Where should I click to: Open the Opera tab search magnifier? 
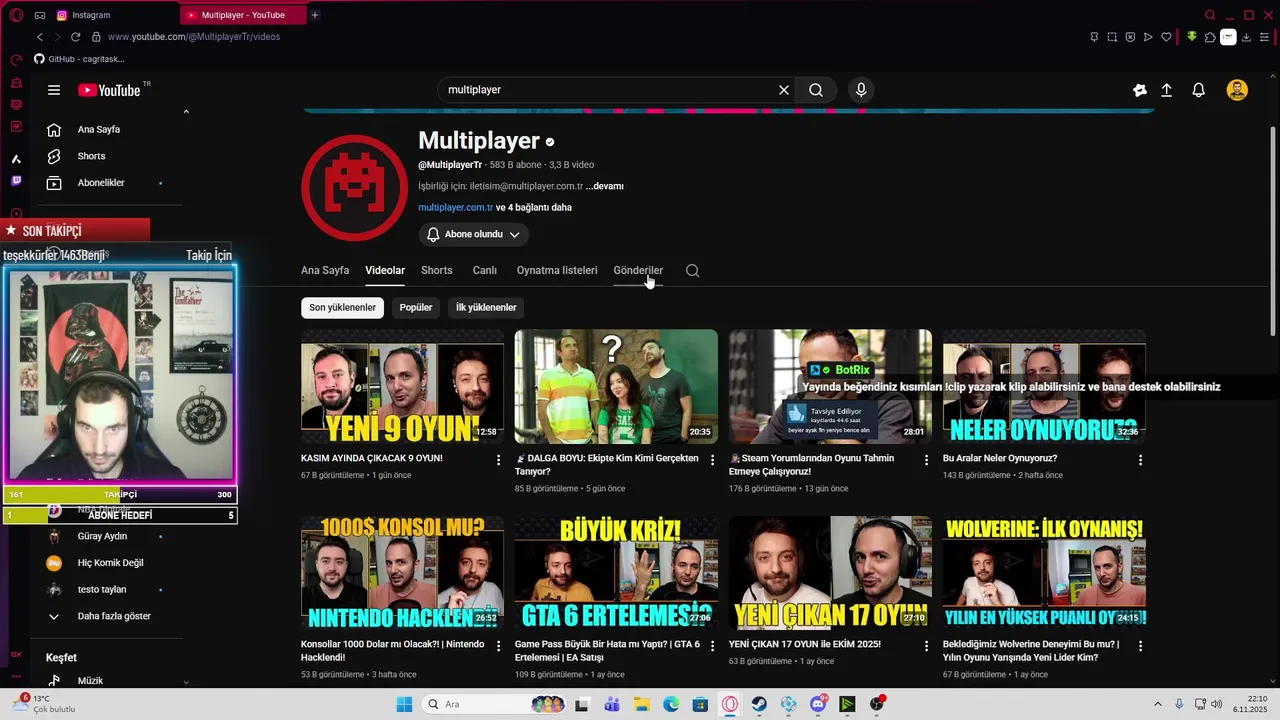point(1210,15)
